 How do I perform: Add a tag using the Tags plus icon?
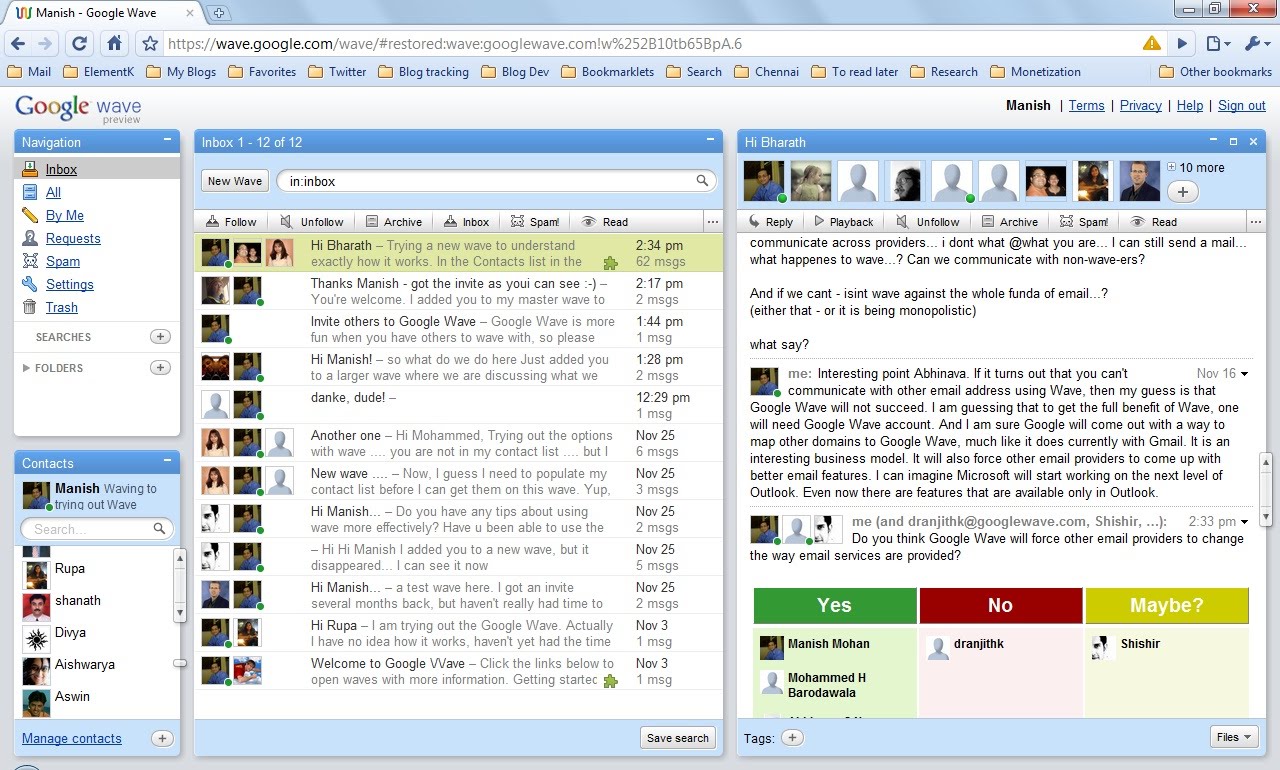[792, 738]
